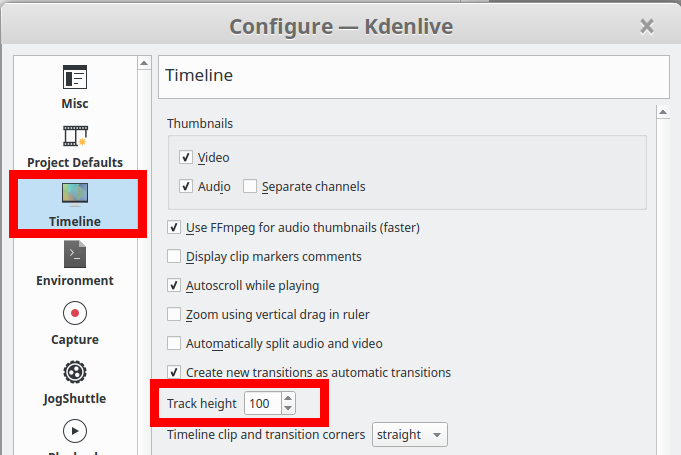The height and width of the screenshot is (455, 681).
Task: Decrease Track height with down arrow
Action: pos(288,409)
